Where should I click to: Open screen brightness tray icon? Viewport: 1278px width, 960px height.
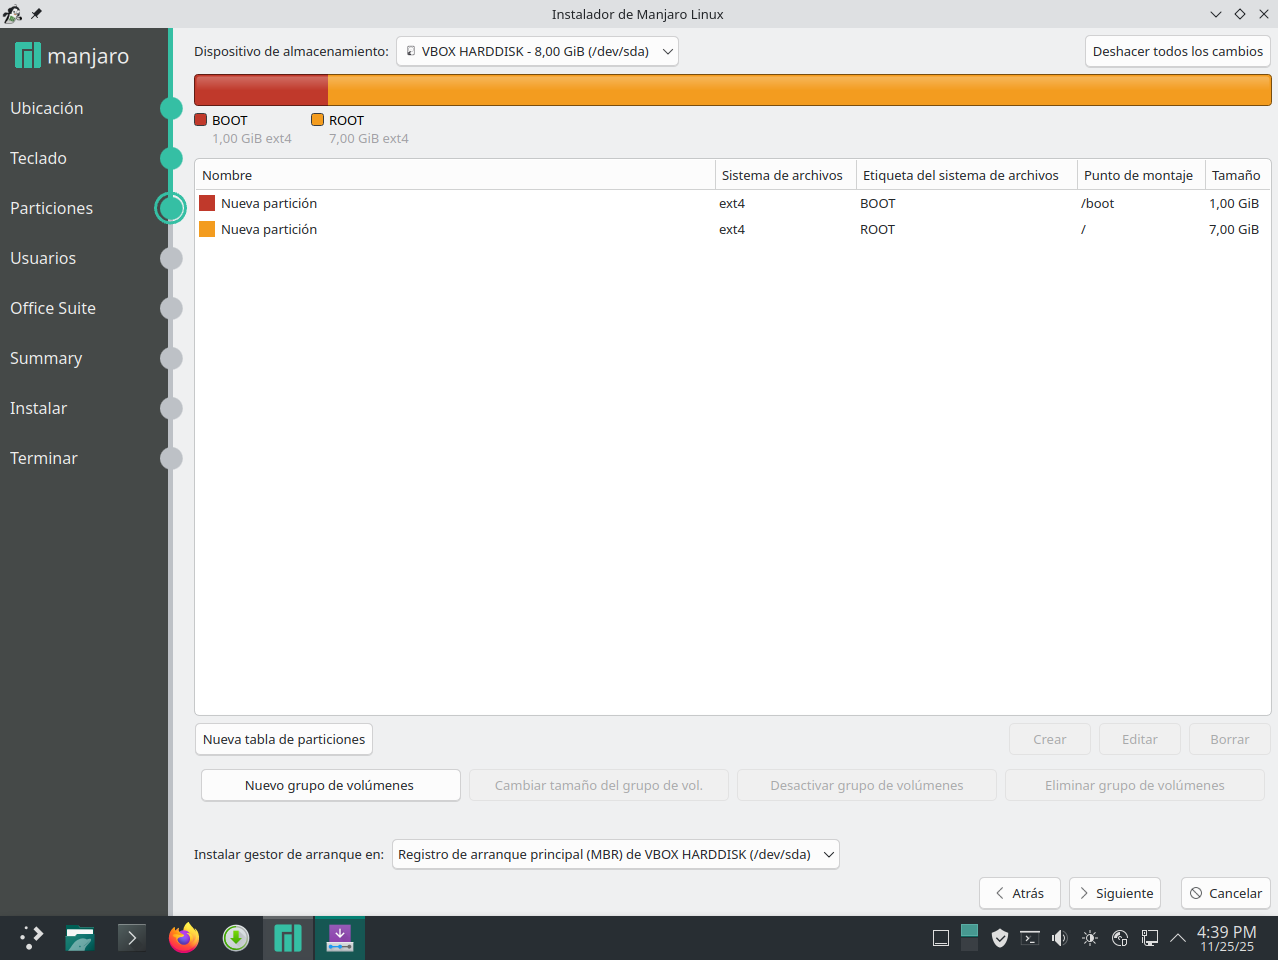(x=1089, y=938)
